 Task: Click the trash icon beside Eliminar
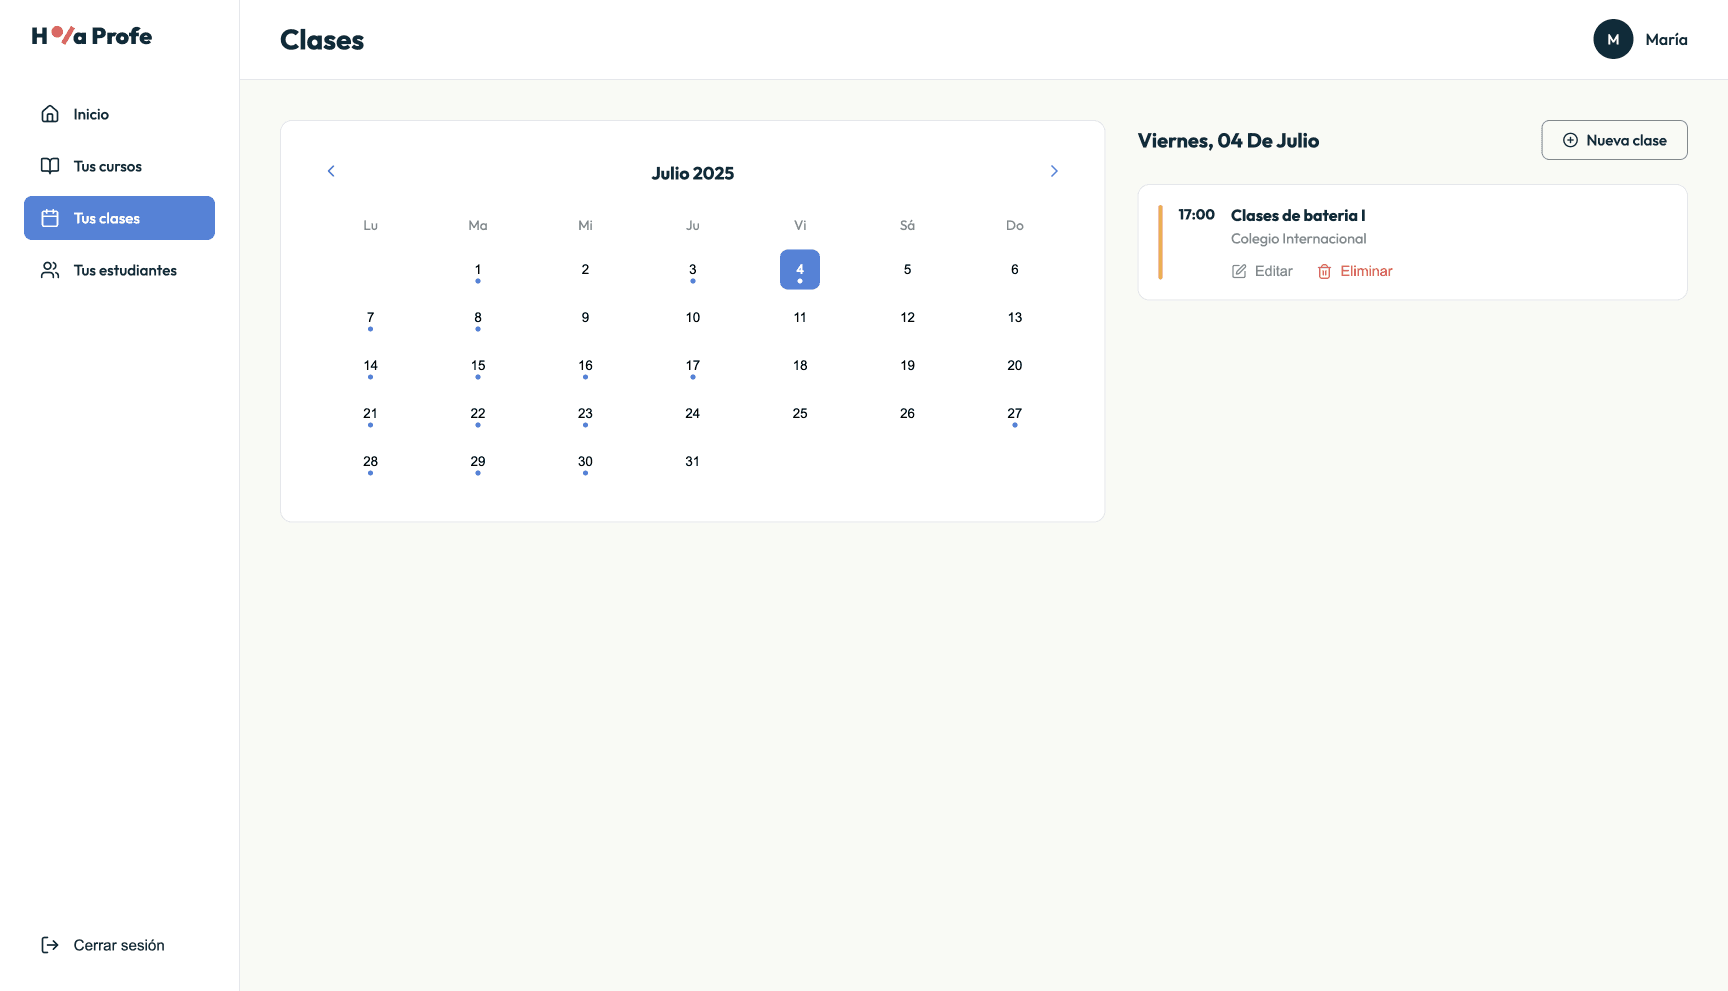(x=1324, y=271)
